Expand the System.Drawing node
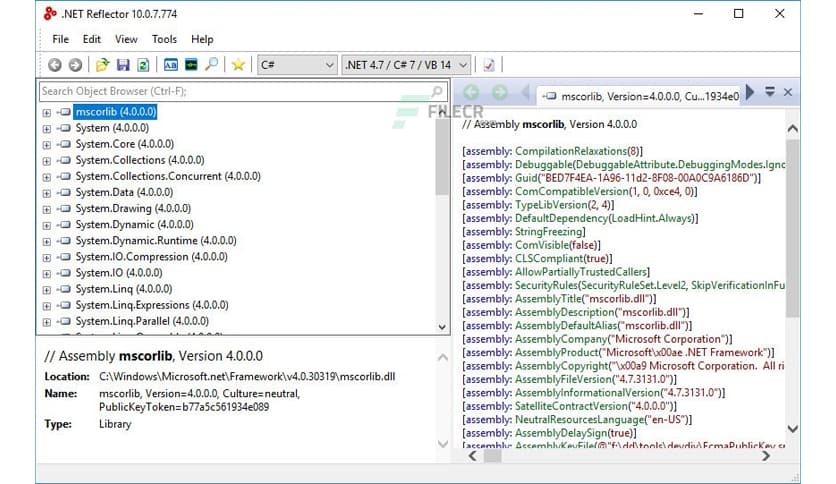836x484 pixels. pos(47,209)
